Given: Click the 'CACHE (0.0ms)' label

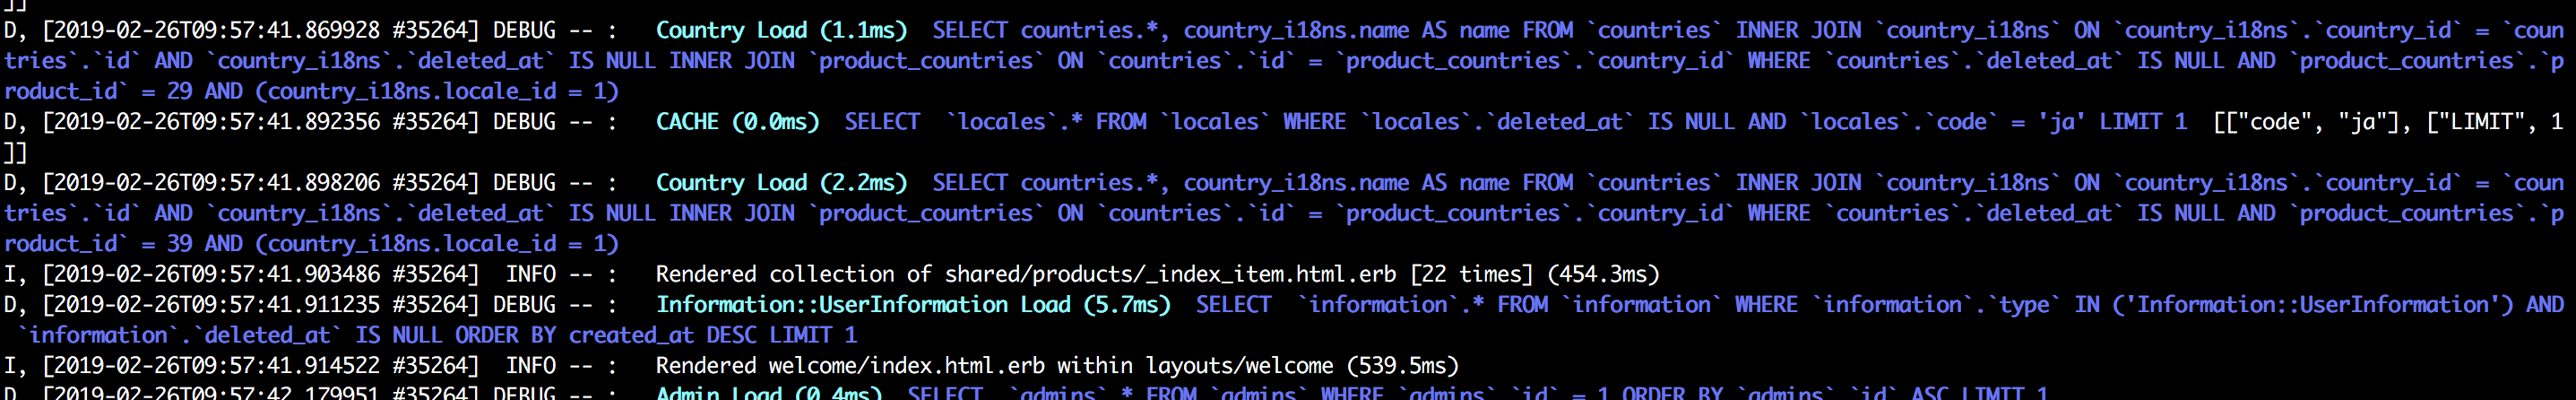Looking at the screenshot, I should click(x=737, y=122).
